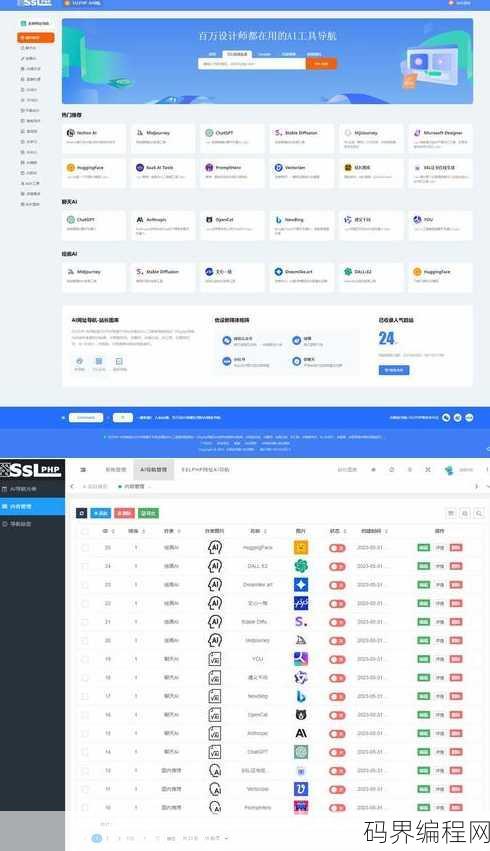Click the HuggingFace row's yellow logo thumbnail
This screenshot has width=490, height=851.
[x=301, y=547]
